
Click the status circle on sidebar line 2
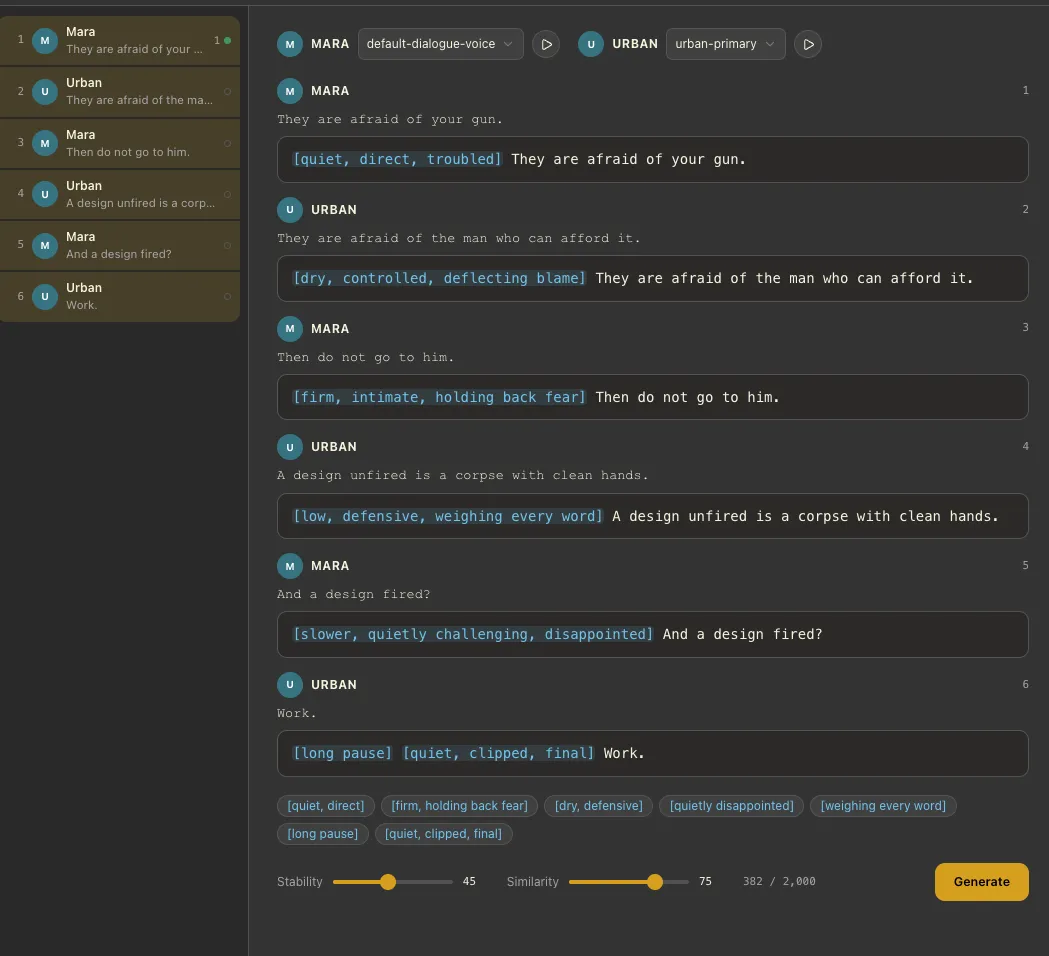click(227, 92)
